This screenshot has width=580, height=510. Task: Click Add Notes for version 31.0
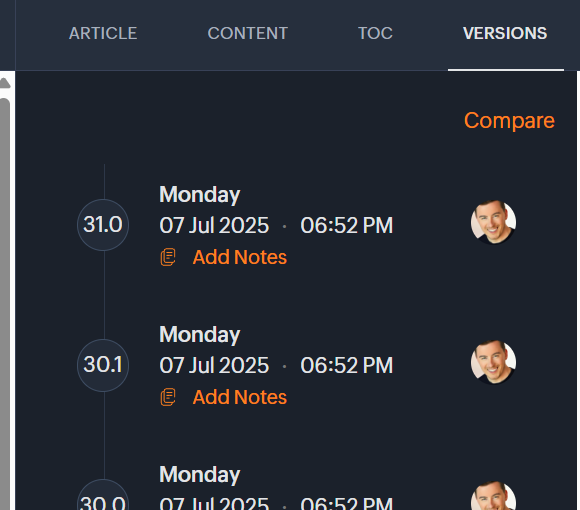[240, 257]
